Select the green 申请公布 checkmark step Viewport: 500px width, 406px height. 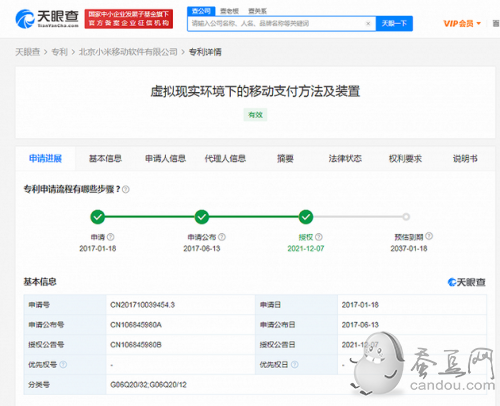(x=202, y=217)
